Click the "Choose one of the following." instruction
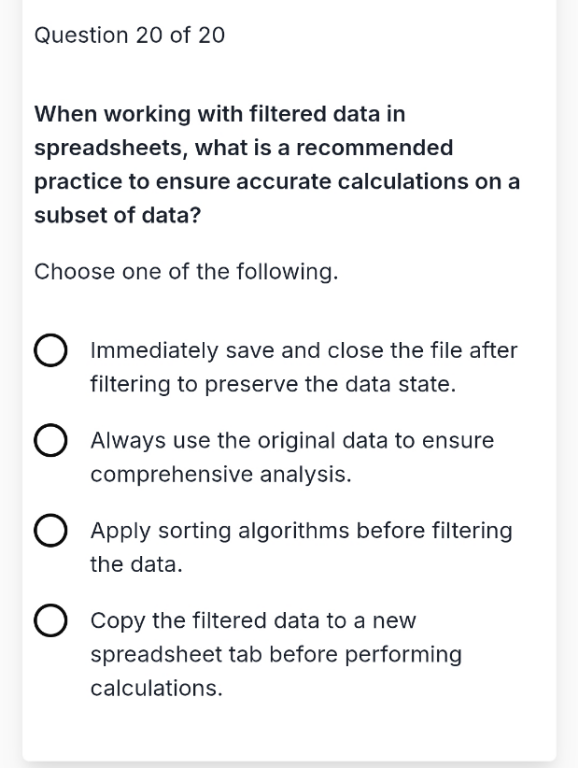Screen dimensions: 578x768 (186, 272)
